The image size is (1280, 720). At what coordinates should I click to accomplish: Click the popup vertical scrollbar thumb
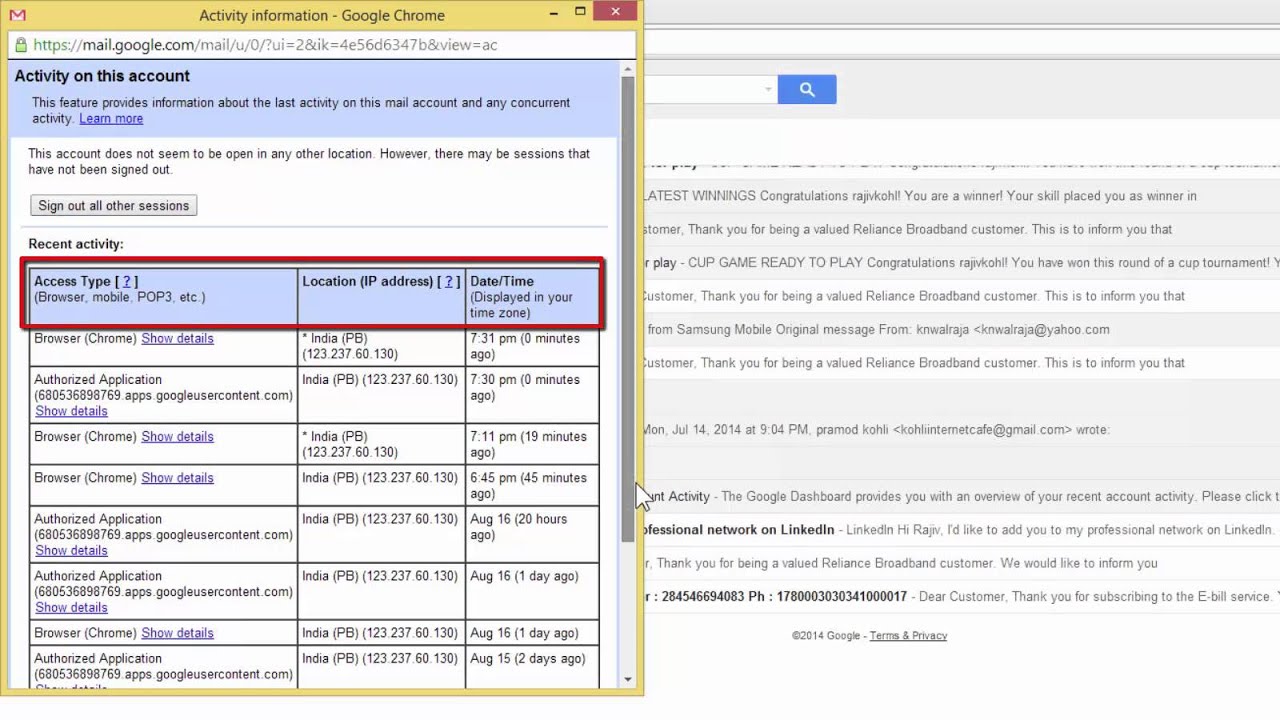pos(628,310)
